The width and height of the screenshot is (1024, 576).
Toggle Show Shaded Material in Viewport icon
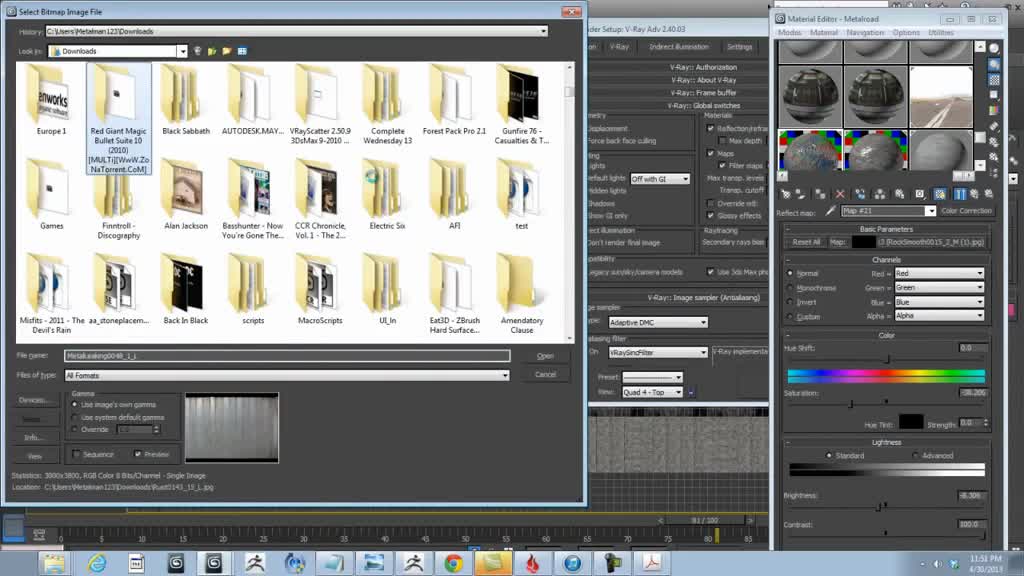click(x=940, y=194)
